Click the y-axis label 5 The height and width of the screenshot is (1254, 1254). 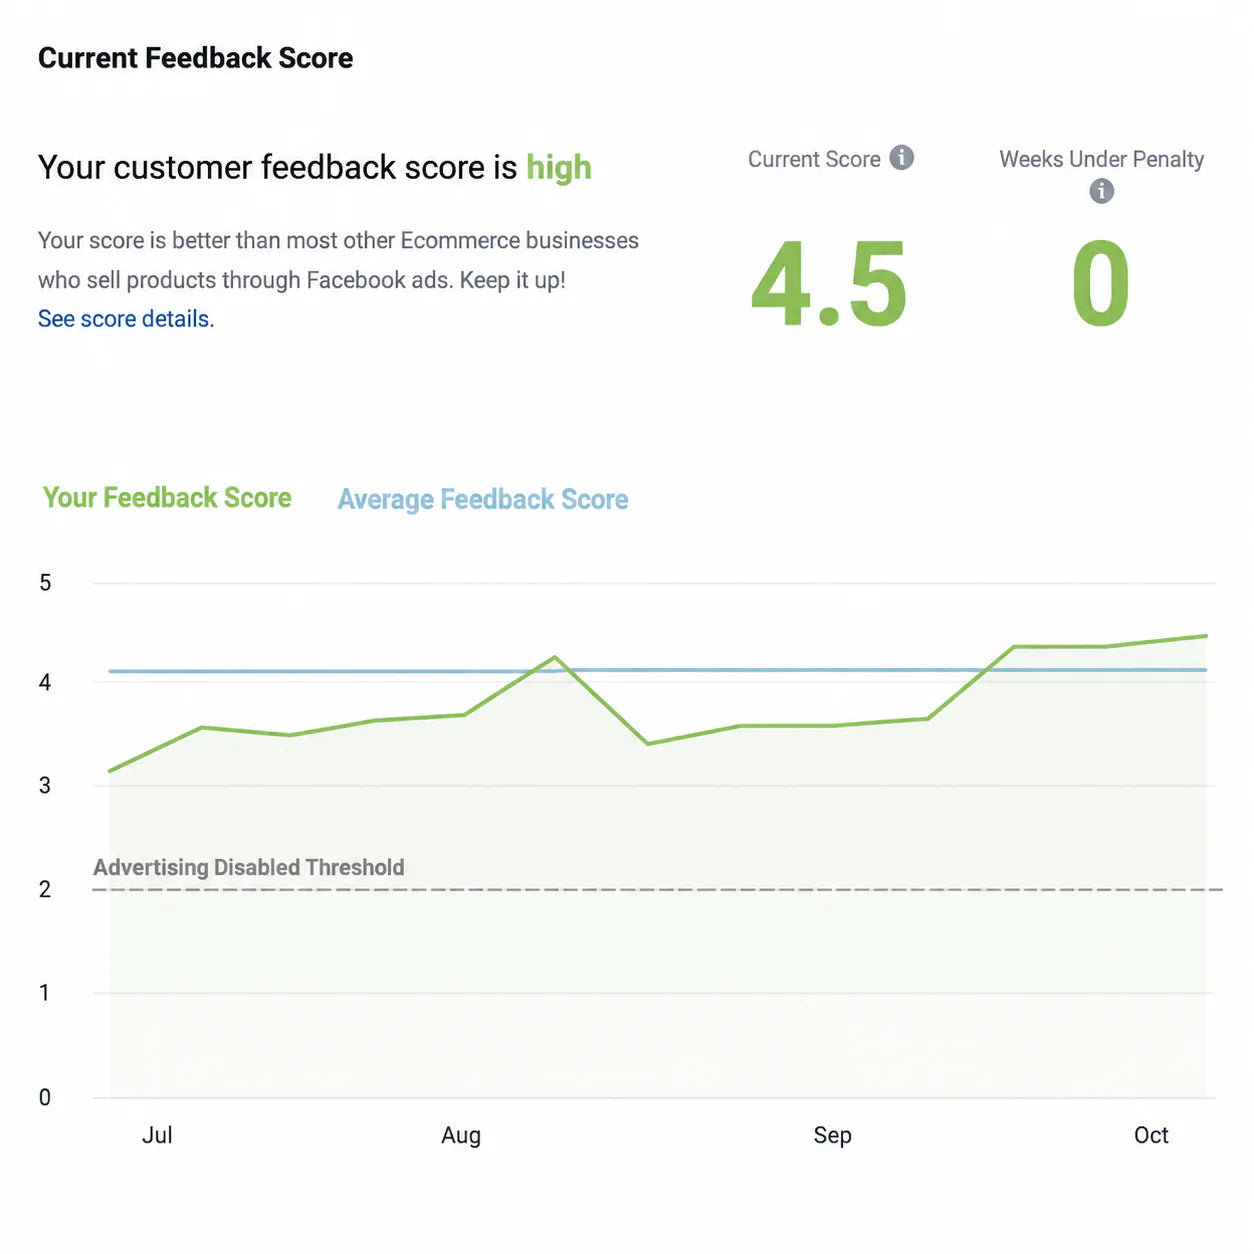coord(45,583)
